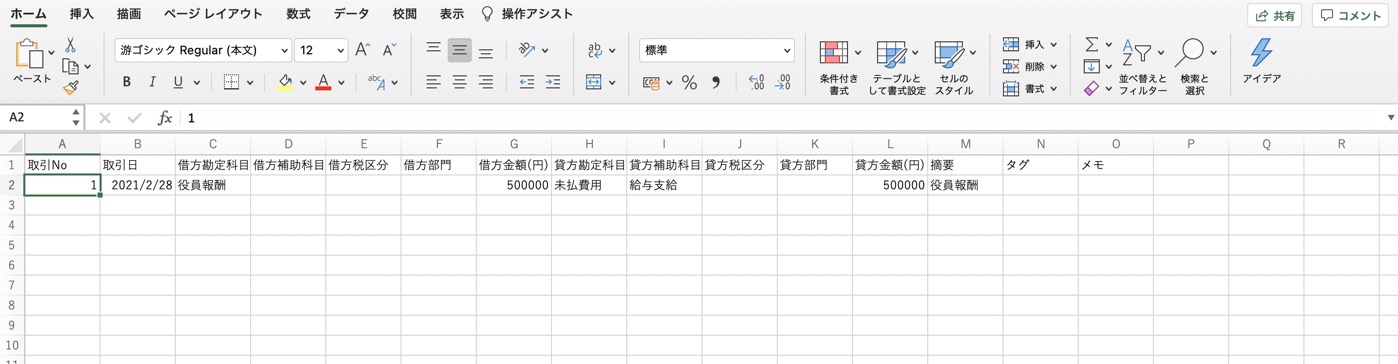The image size is (1398, 364).
Task: Decrease decimal places icon
Action: (x=783, y=83)
